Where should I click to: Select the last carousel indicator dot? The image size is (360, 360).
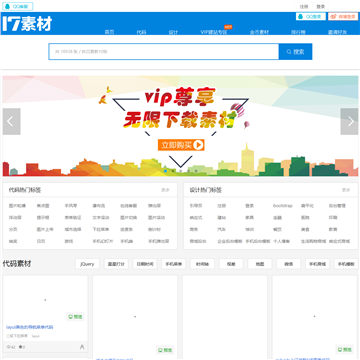click(x=196, y=171)
